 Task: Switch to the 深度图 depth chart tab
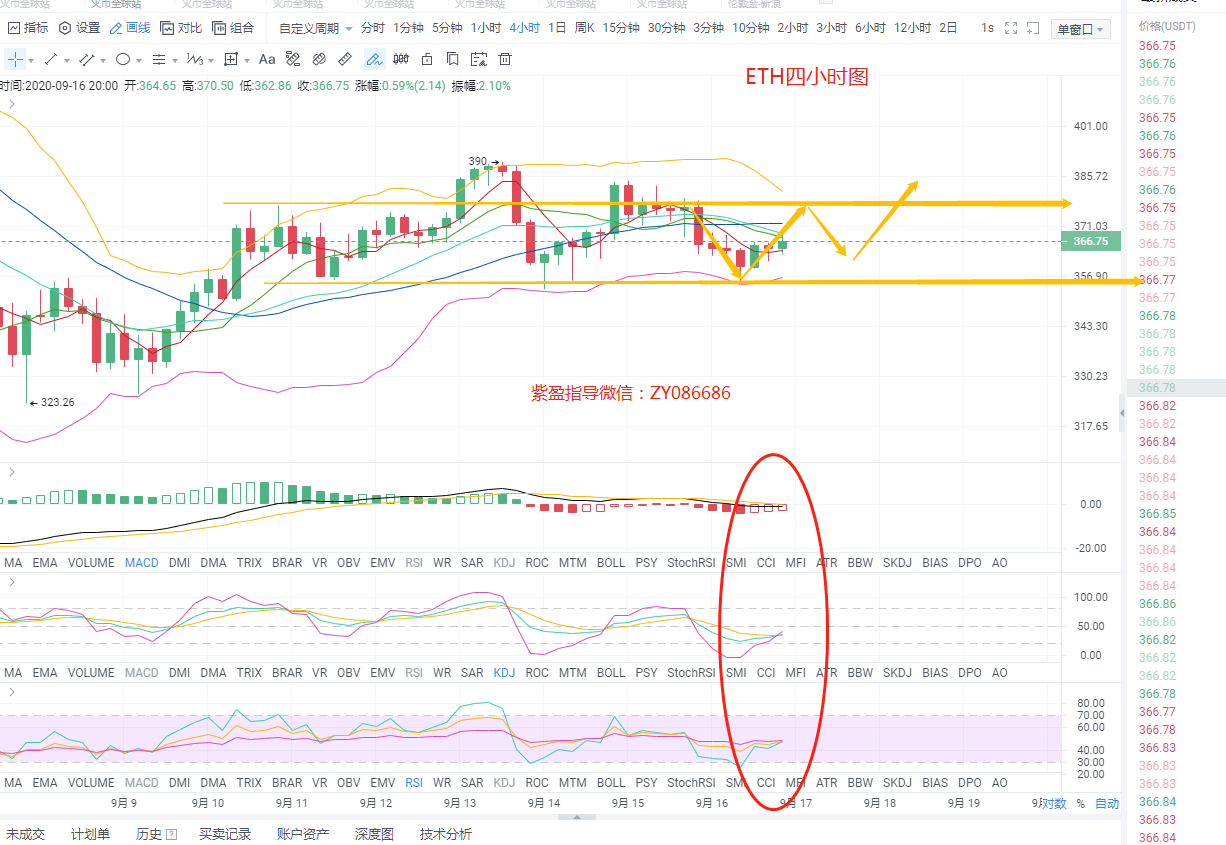coord(374,834)
